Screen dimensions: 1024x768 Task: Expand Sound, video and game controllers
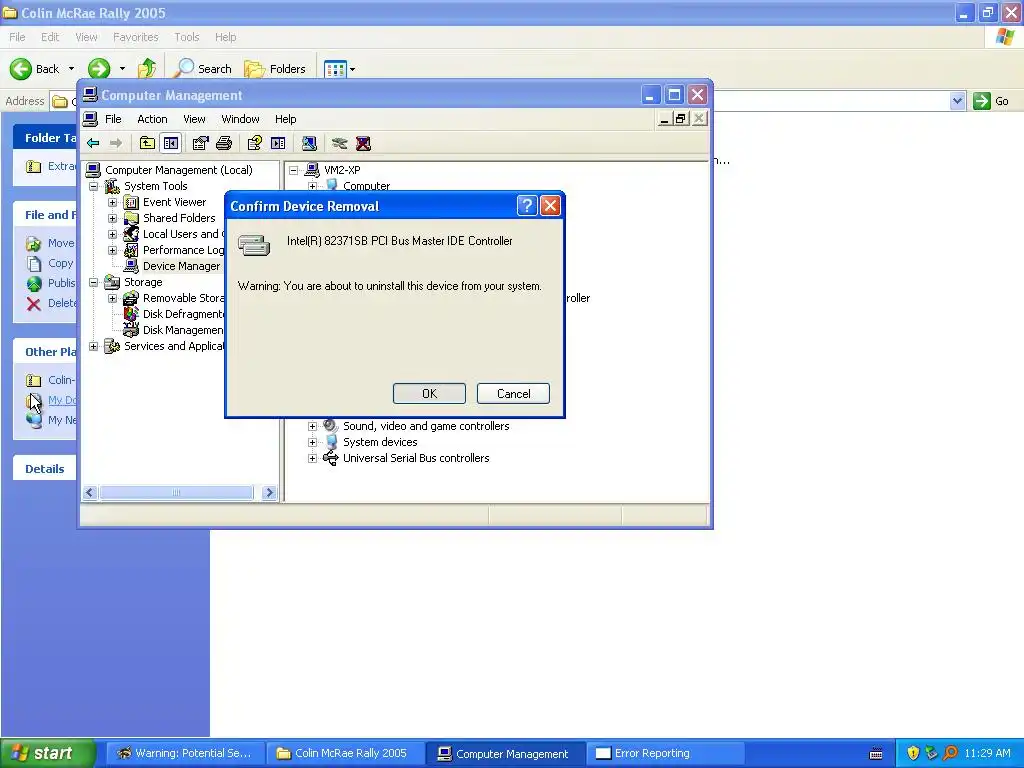(x=312, y=426)
